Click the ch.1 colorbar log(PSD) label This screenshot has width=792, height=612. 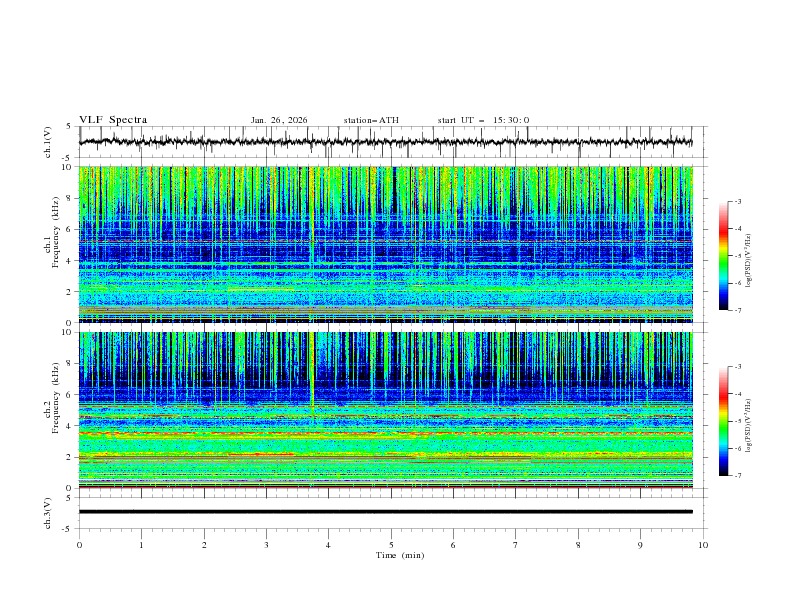click(748, 261)
